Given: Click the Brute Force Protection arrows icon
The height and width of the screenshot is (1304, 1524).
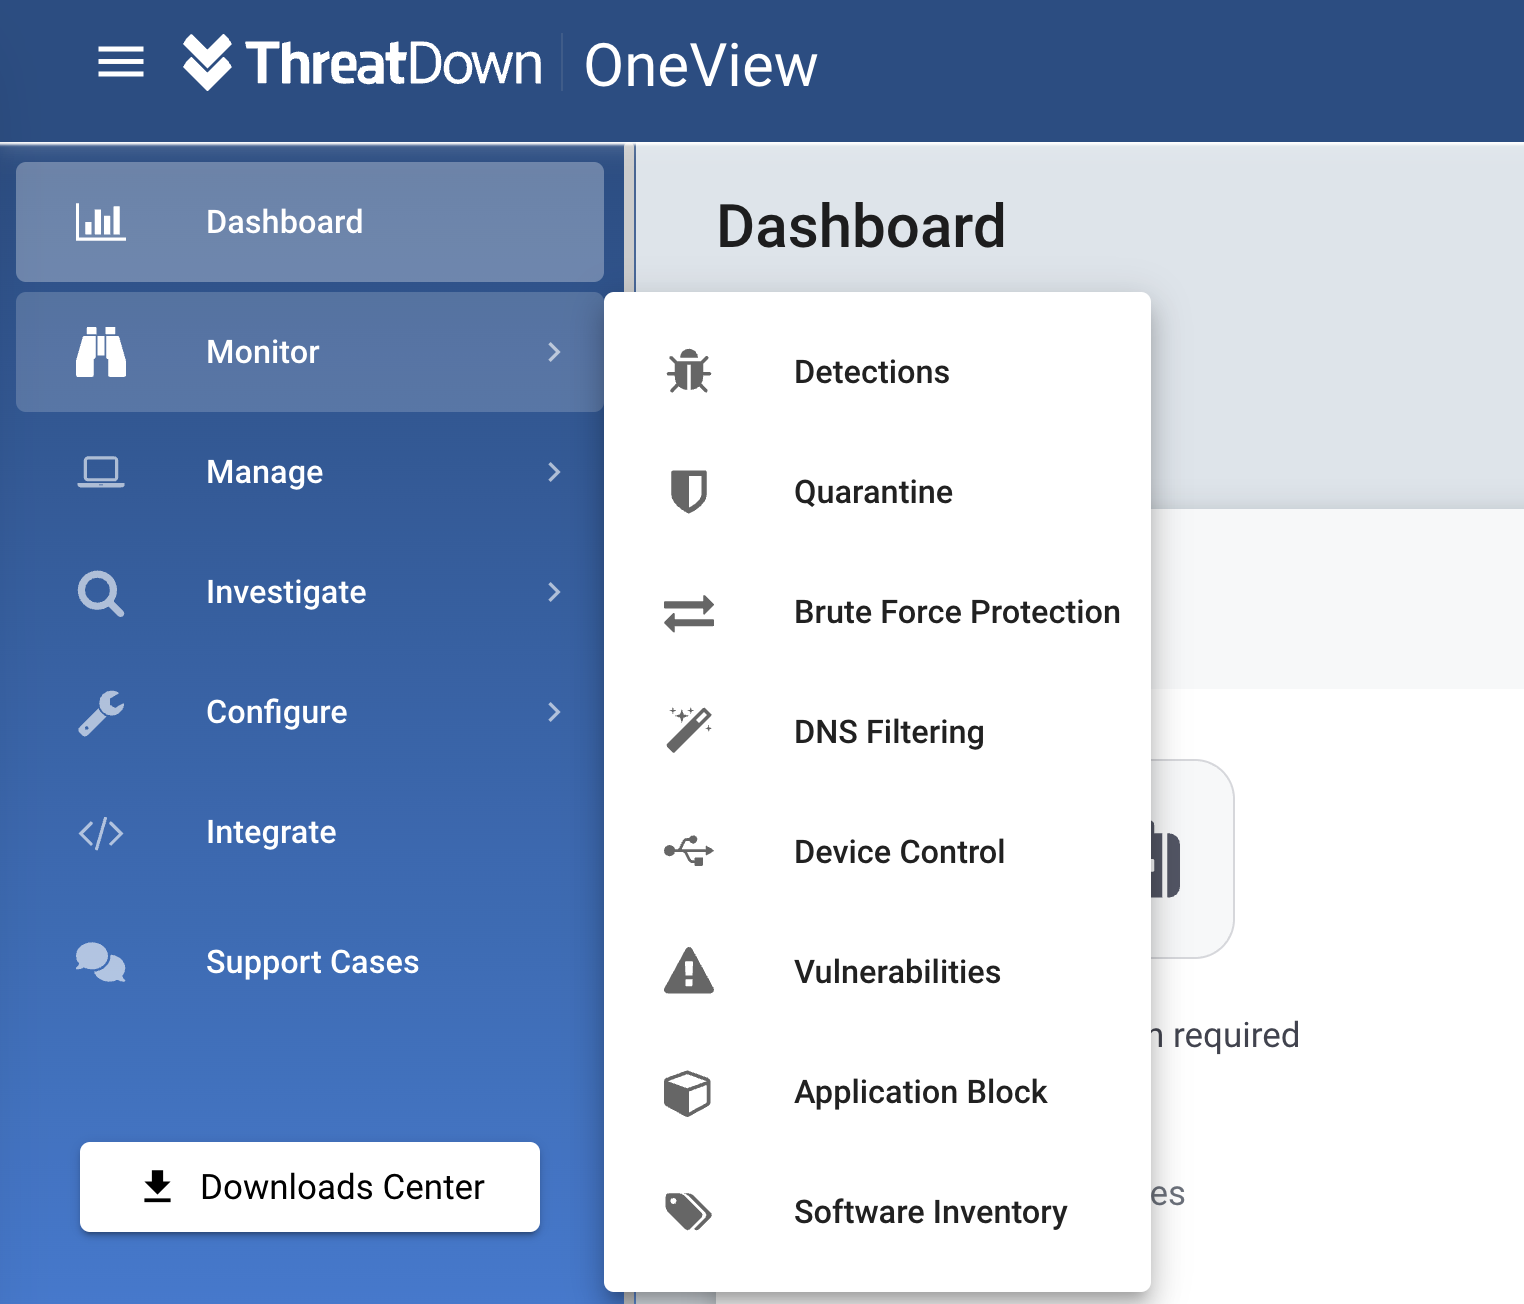Looking at the screenshot, I should 689,613.
